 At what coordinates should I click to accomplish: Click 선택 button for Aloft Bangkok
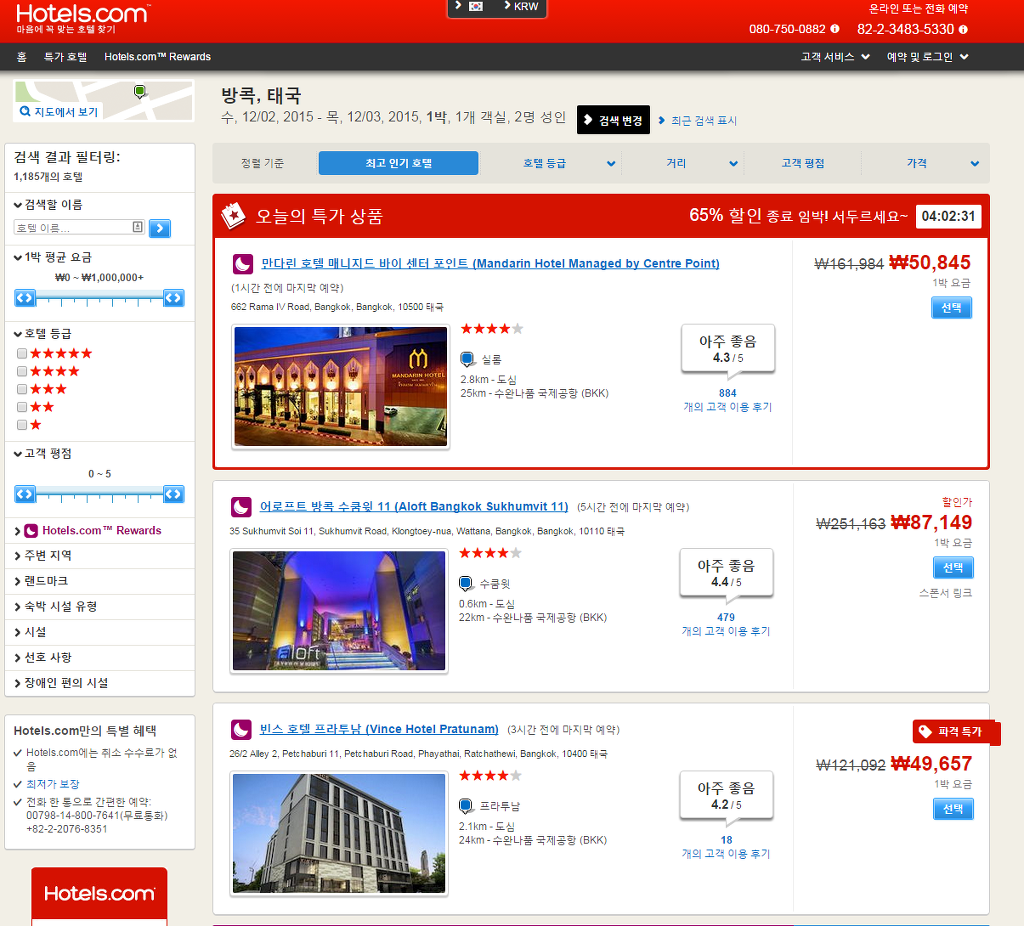click(x=953, y=567)
